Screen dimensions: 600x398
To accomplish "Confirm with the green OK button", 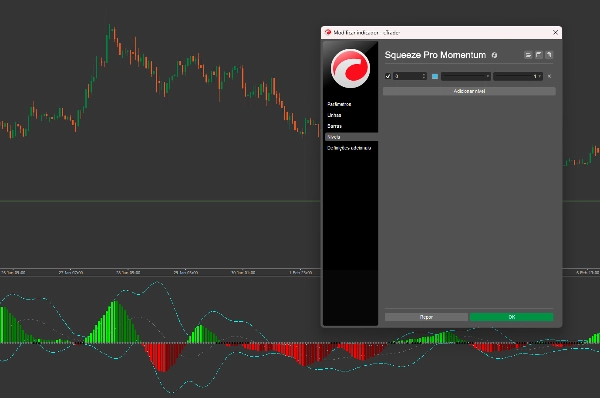I will [x=512, y=317].
